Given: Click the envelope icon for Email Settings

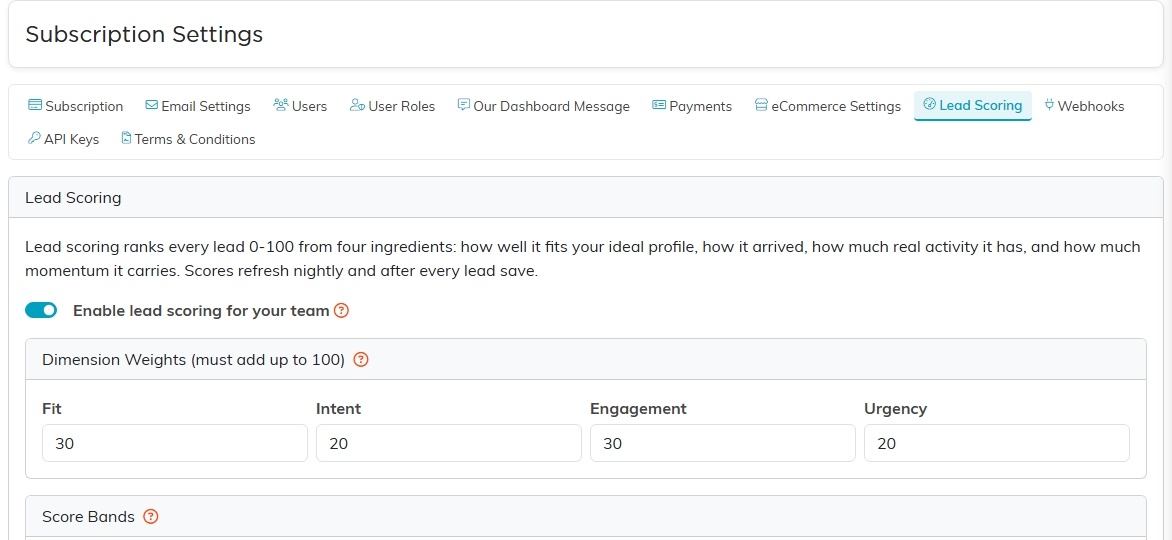Looking at the screenshot, I should coord(152,105).
